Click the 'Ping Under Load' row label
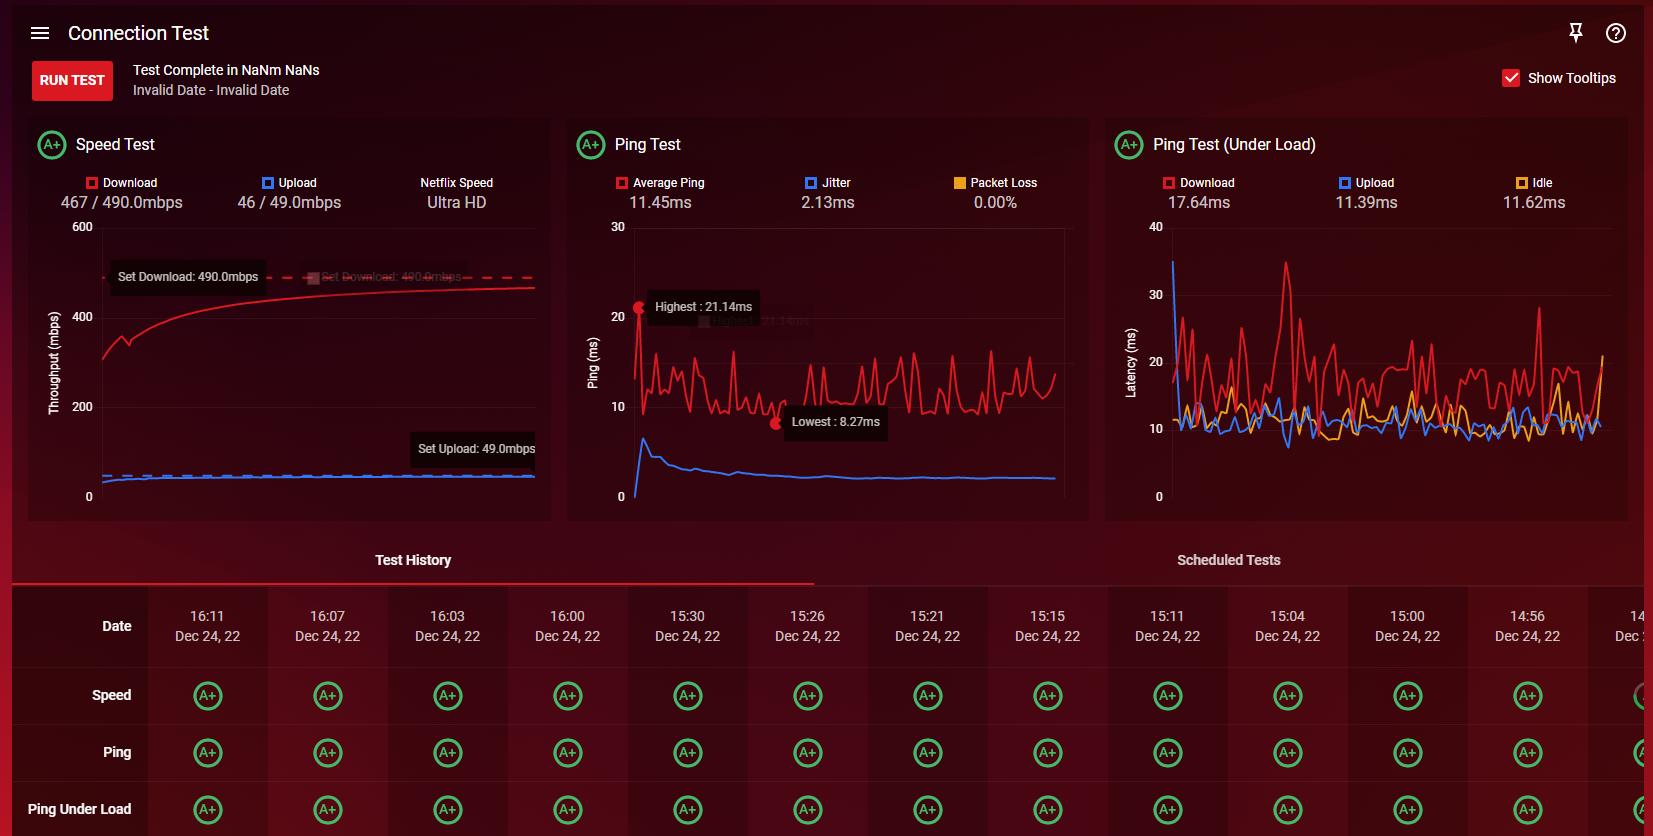 click(79, 809)
